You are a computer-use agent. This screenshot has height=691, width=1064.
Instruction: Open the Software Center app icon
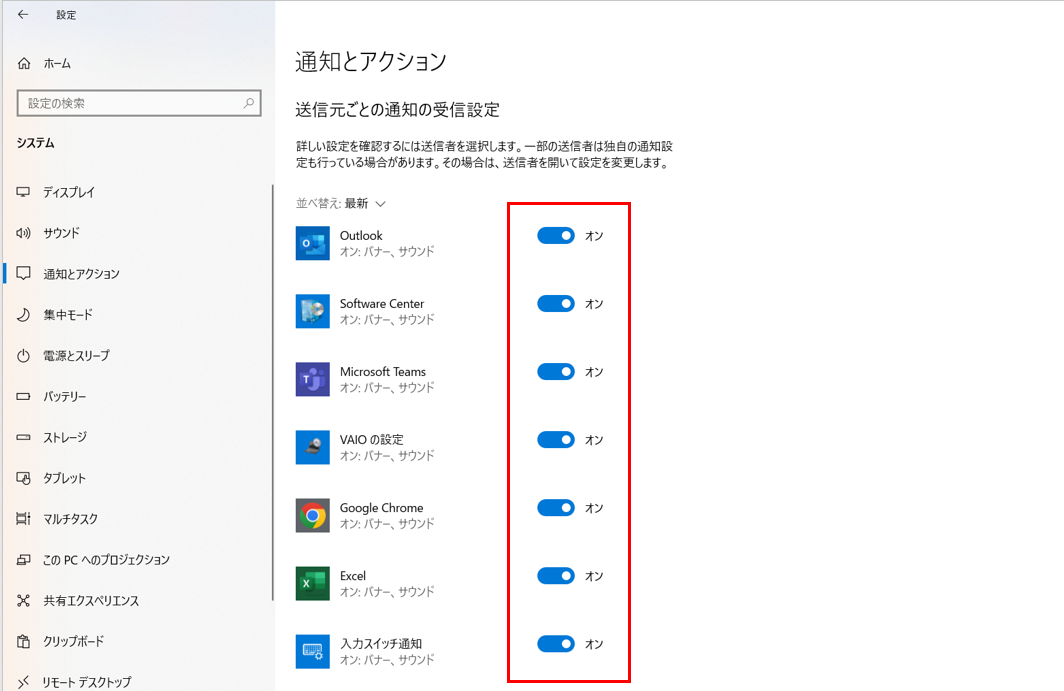[x=313, y=311]
